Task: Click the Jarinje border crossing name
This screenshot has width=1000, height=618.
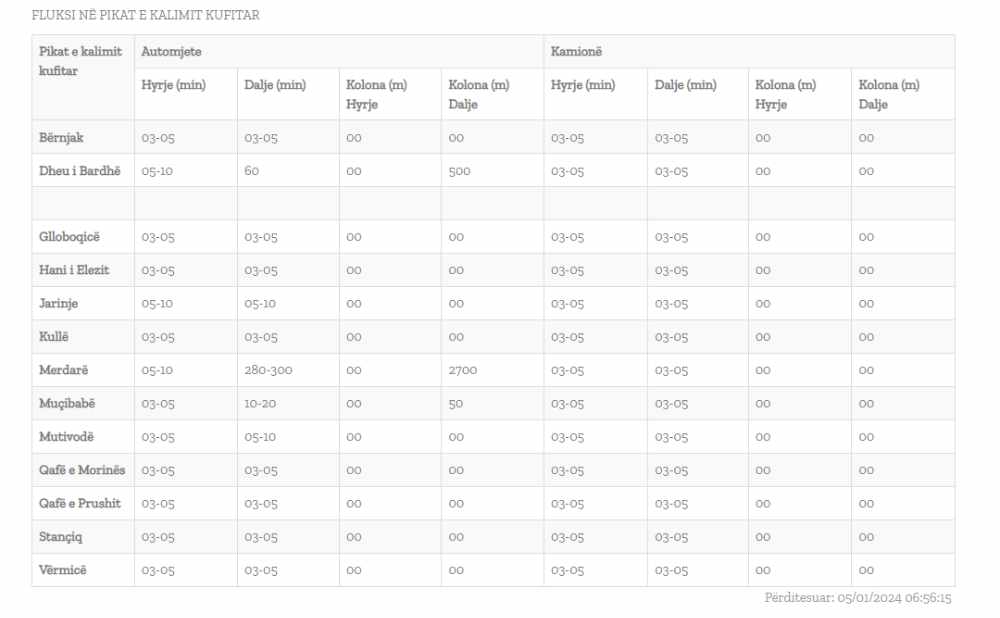Action: click(x=59, y=304)
